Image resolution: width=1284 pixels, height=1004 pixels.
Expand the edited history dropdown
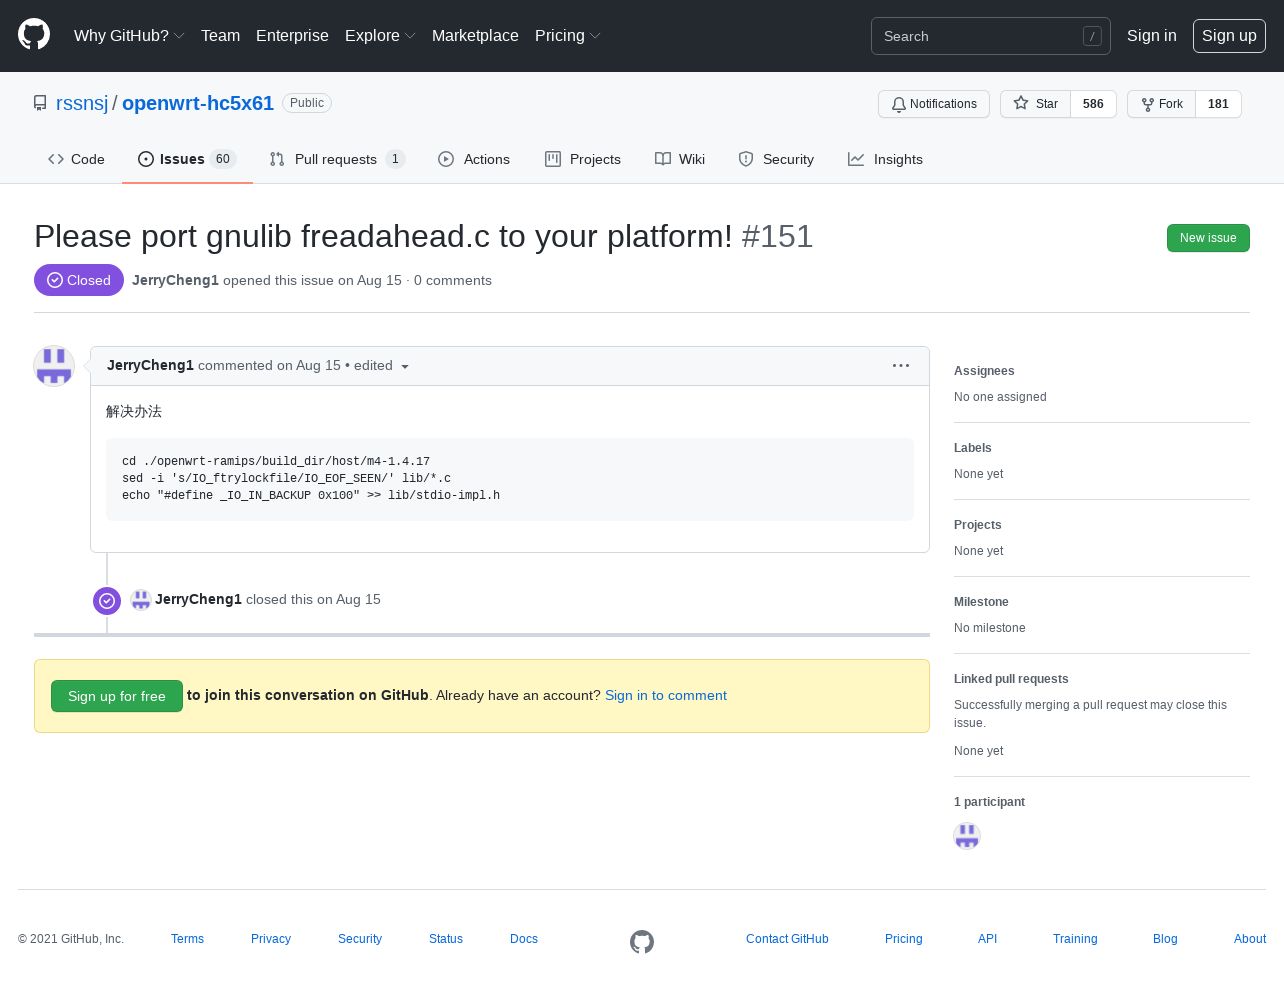[x=381, y=366]
